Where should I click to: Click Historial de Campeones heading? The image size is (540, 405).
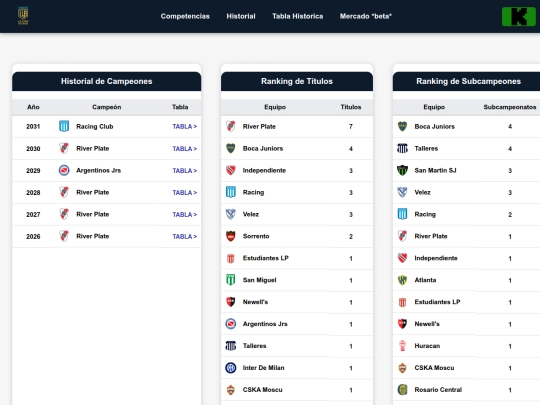click(x=106, y=81)
